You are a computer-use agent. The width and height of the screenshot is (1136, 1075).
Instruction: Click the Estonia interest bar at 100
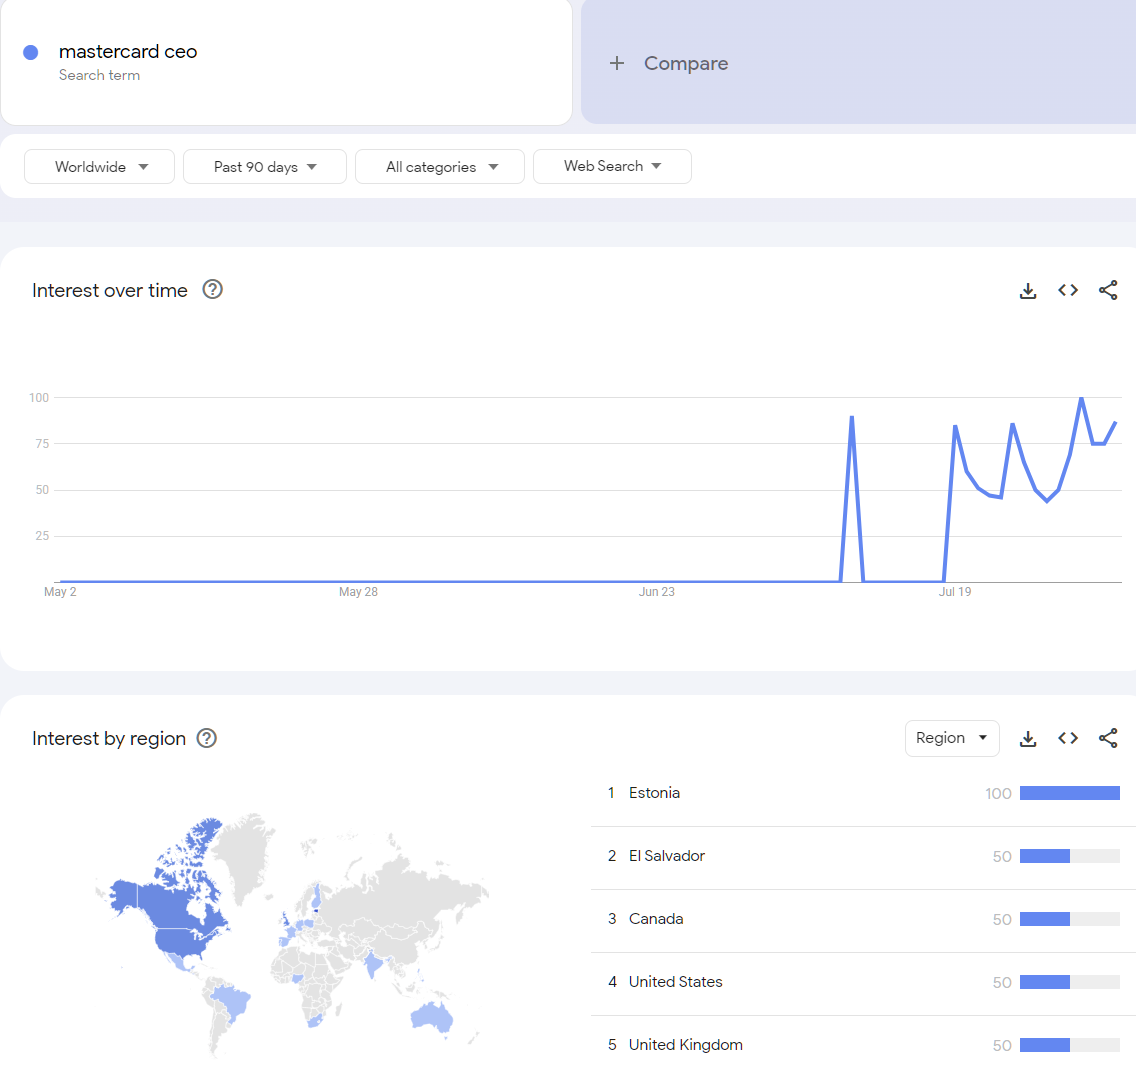pyautogui.click(x=1069, y=793)
